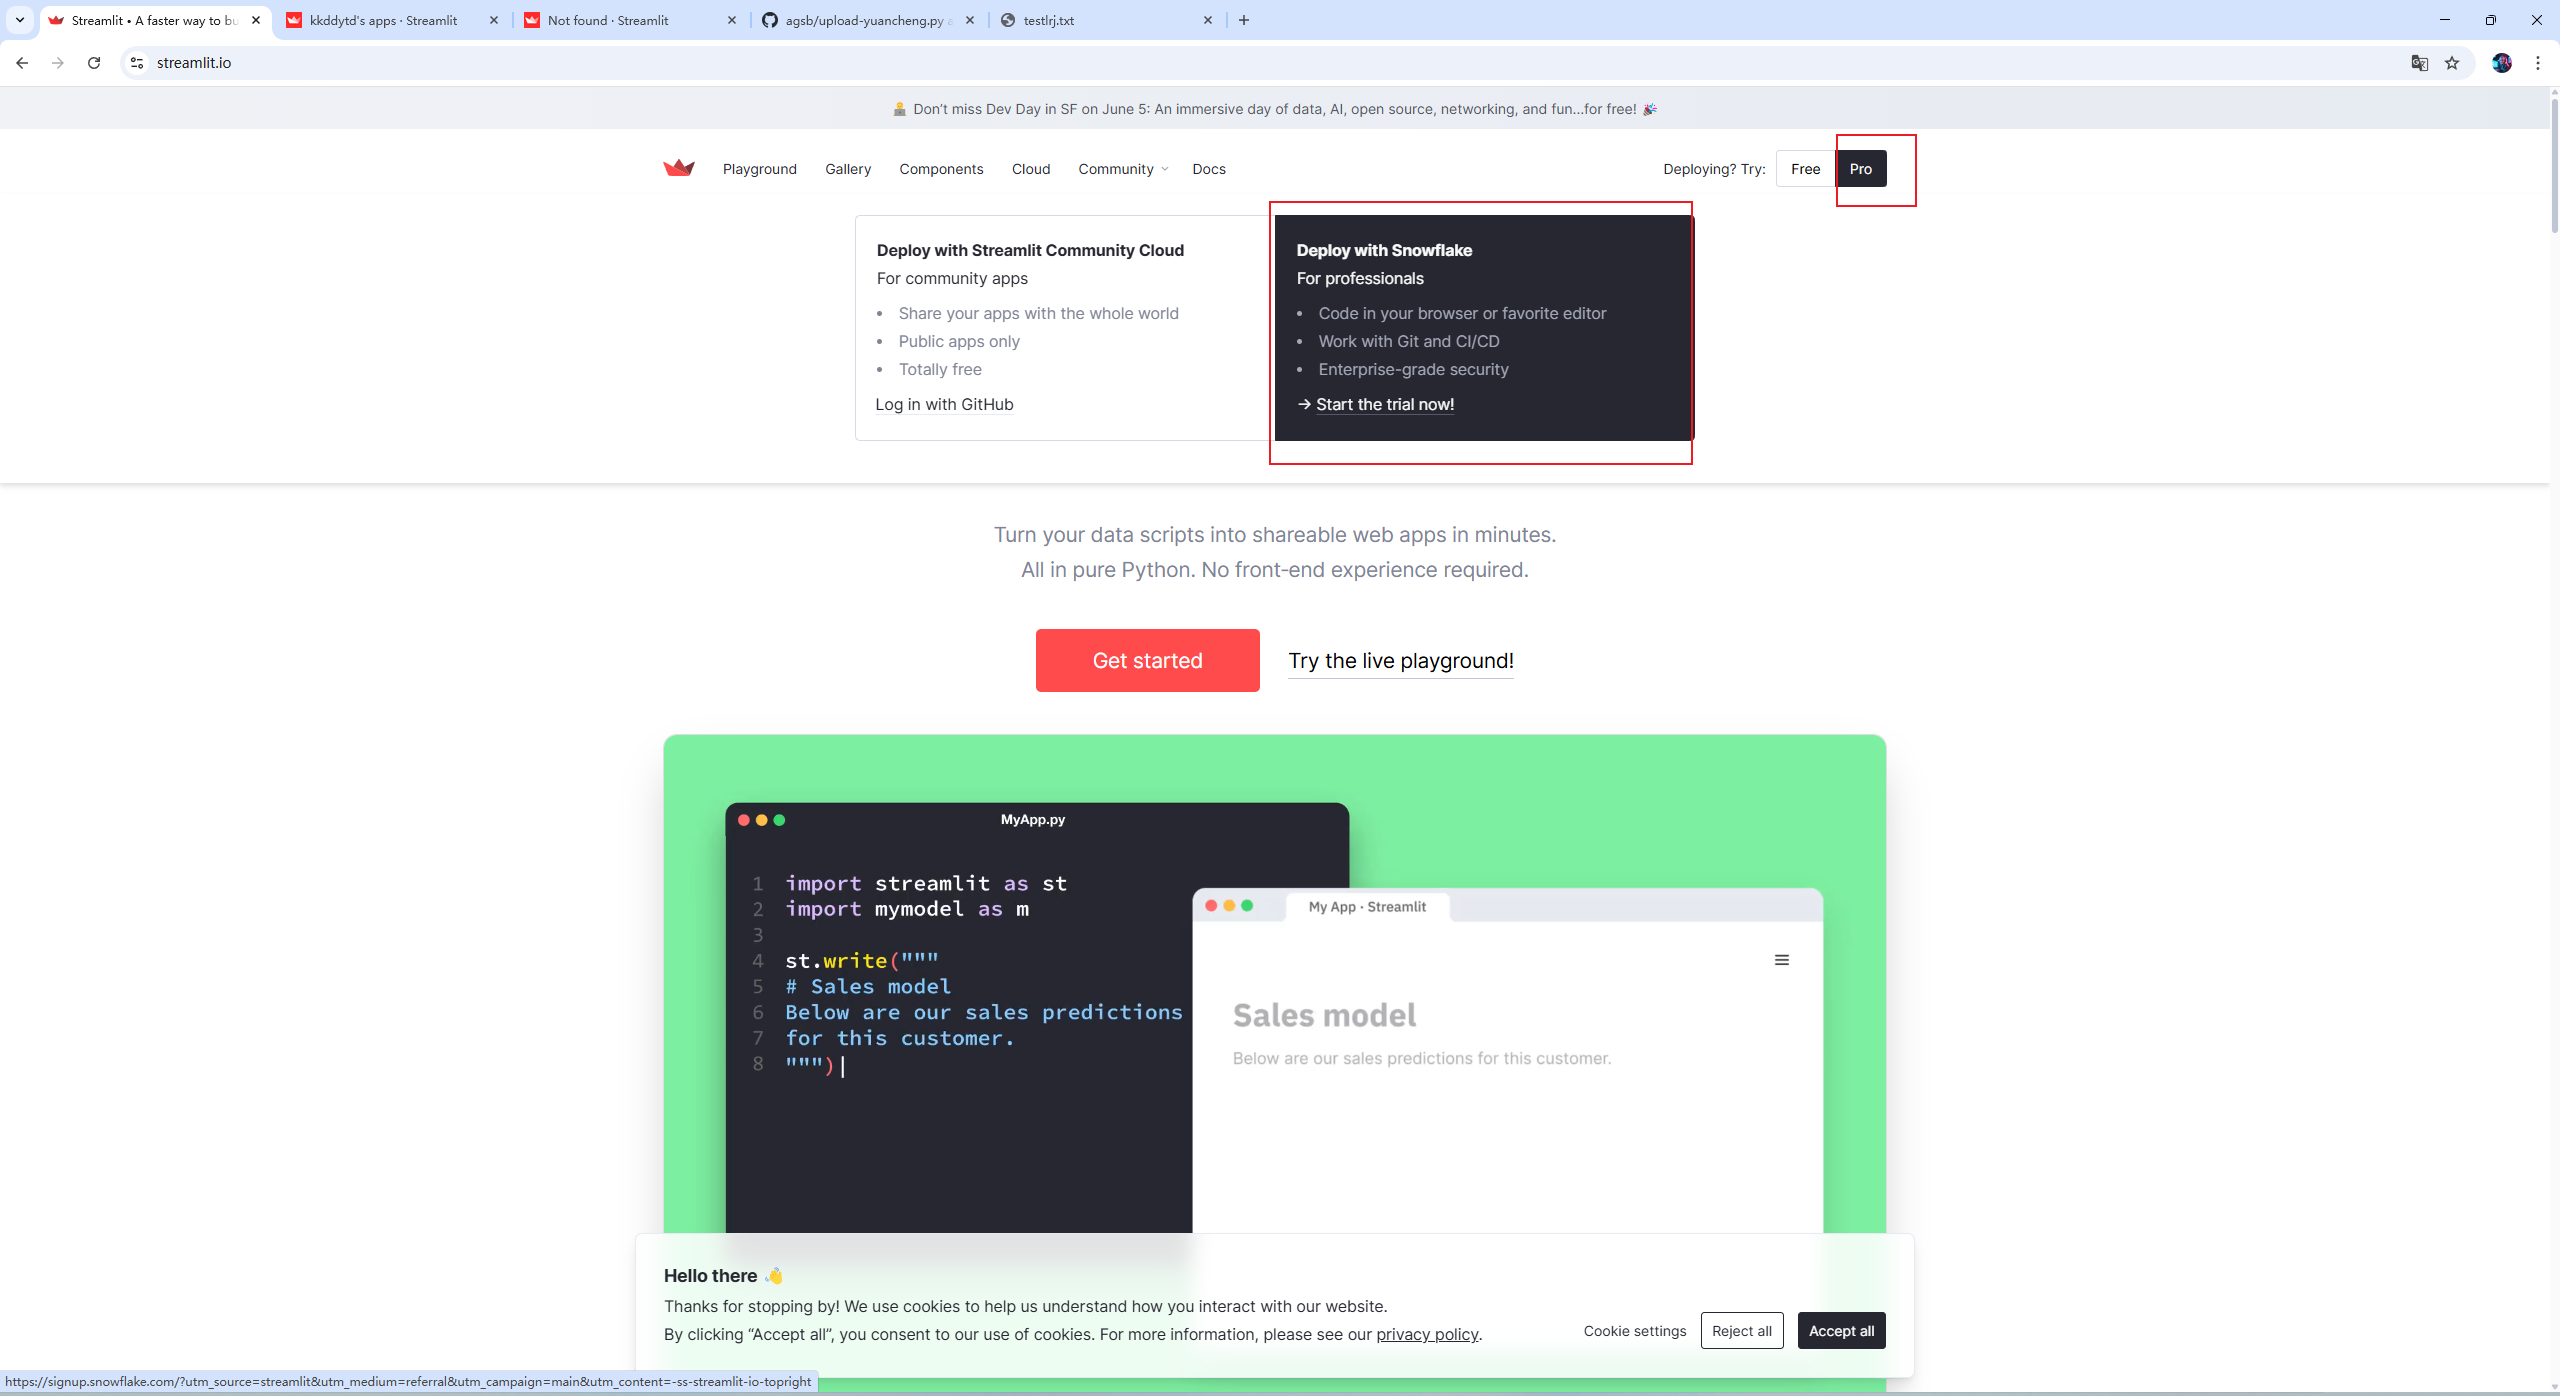Bookmark this page with the star icon
The height and width of the screenshot is (1396, 2560).
2452,63
